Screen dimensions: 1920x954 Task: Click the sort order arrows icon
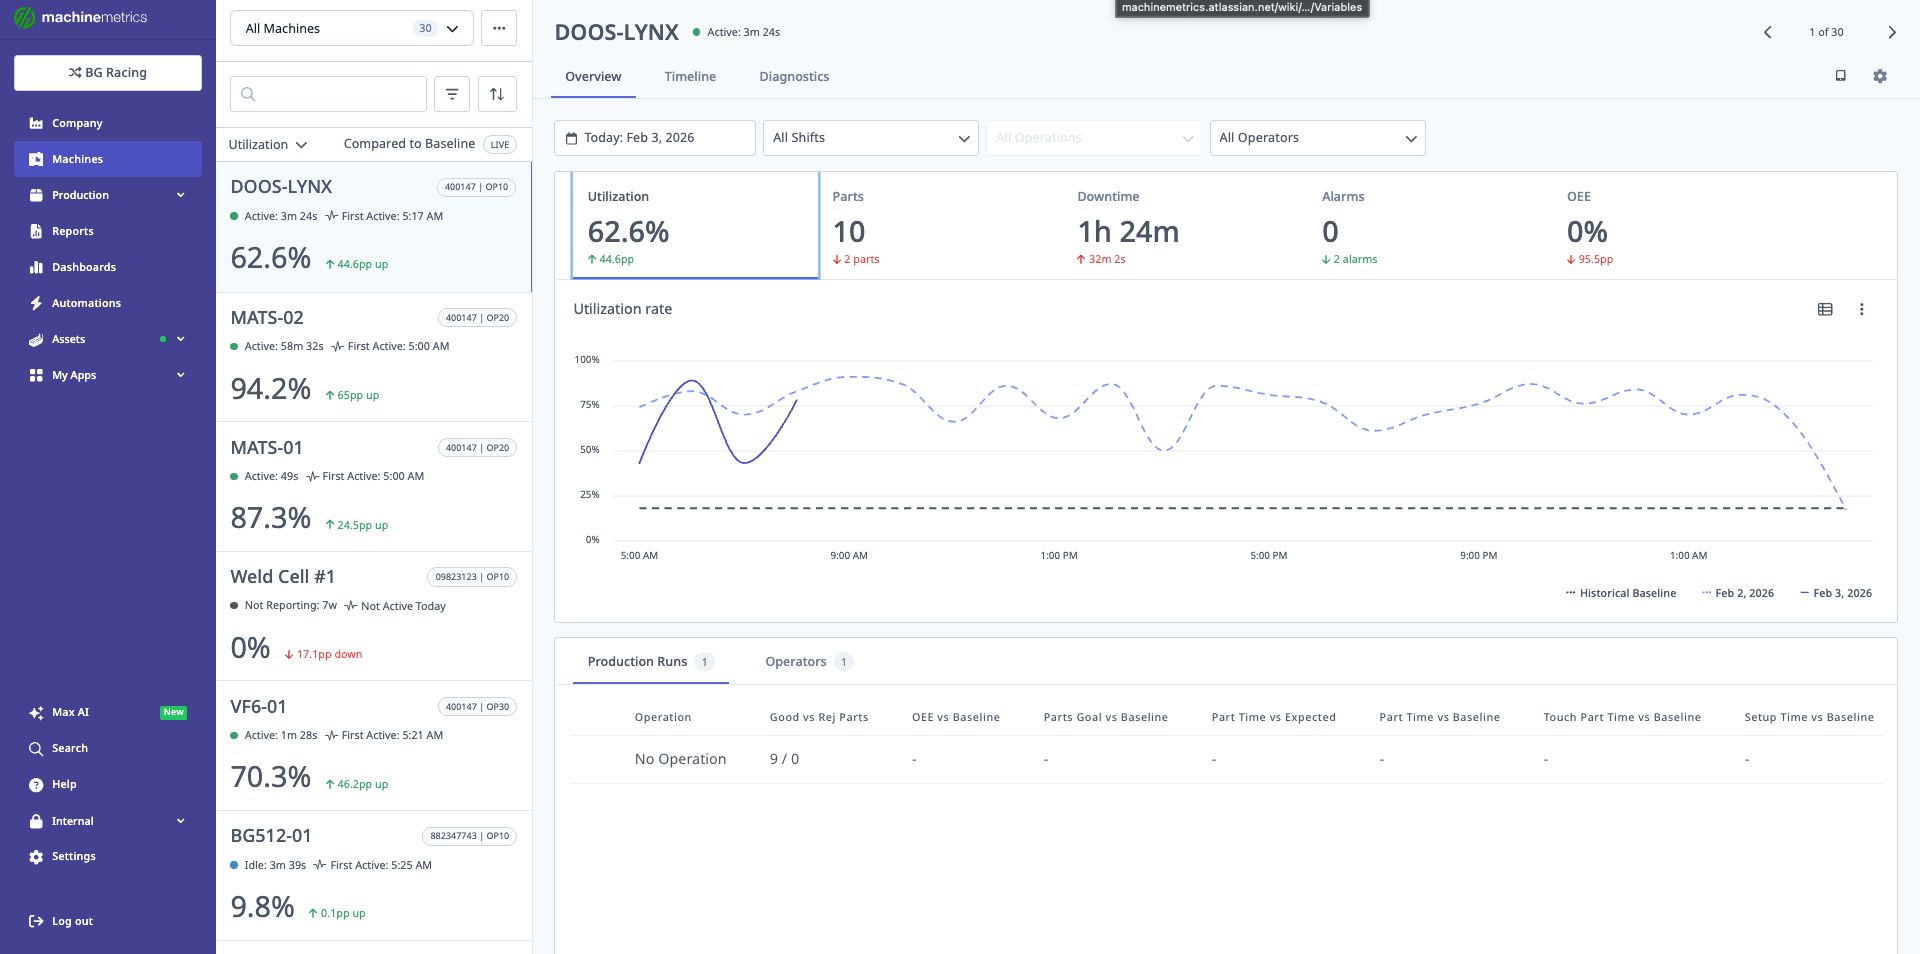[x=497, y=94]
